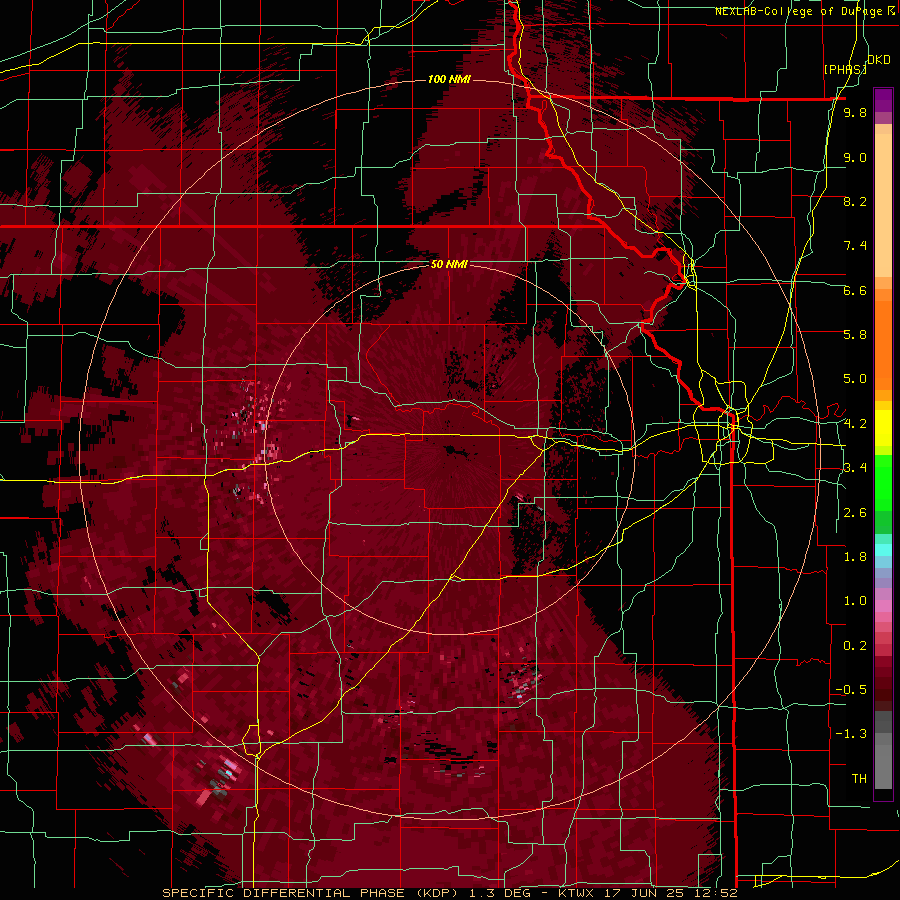Image resolution: width=900 pixels, height=900 pixels.
Task: Click the bright green color bar segment
Action: [x=883, y=482]
